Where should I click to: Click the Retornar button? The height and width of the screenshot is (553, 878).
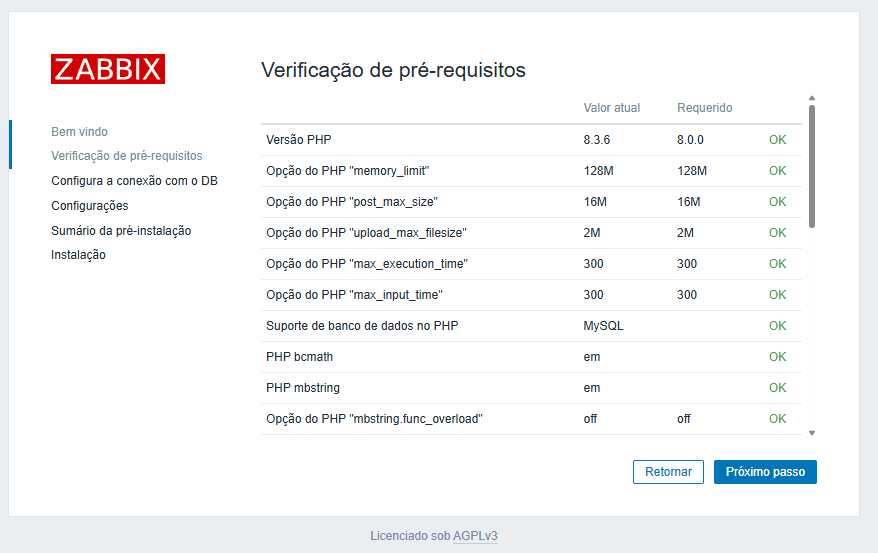pyautogui.click(x=668, y=472)
